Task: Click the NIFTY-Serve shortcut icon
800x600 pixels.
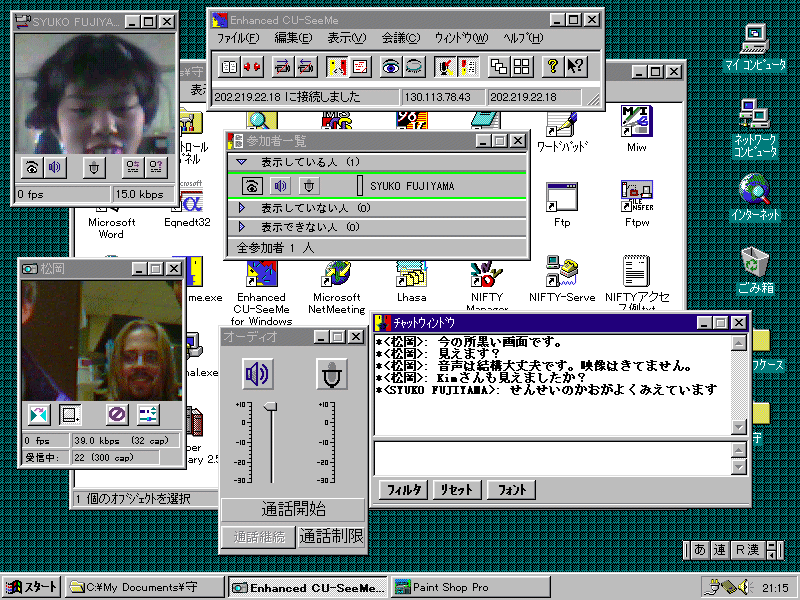Action: (x=561, y=271)
